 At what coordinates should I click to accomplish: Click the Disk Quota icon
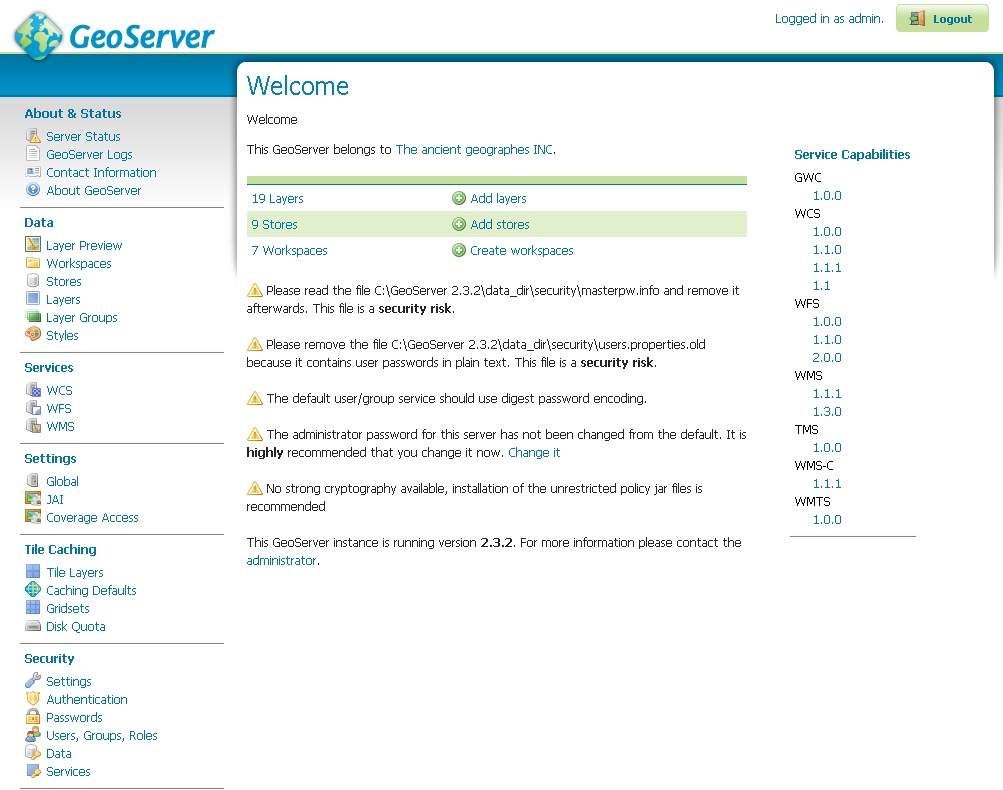(x=33, y=626)
